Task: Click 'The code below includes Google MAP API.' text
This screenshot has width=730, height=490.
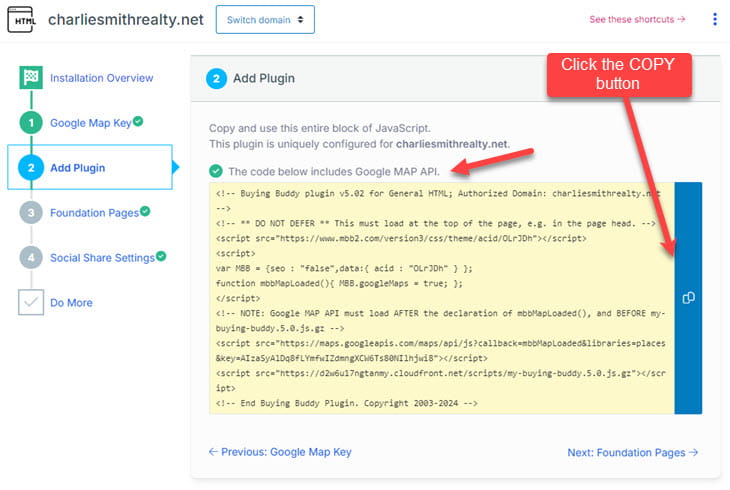Action: coord(333,171)
